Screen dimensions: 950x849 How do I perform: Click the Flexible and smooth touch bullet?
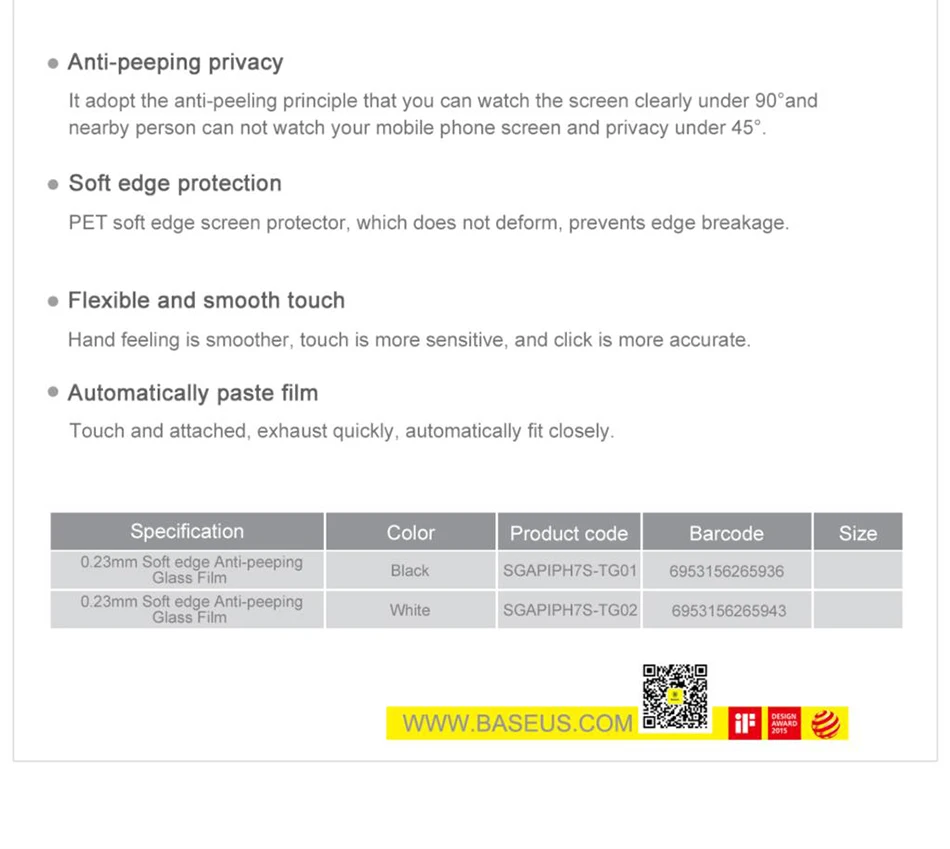54,301
